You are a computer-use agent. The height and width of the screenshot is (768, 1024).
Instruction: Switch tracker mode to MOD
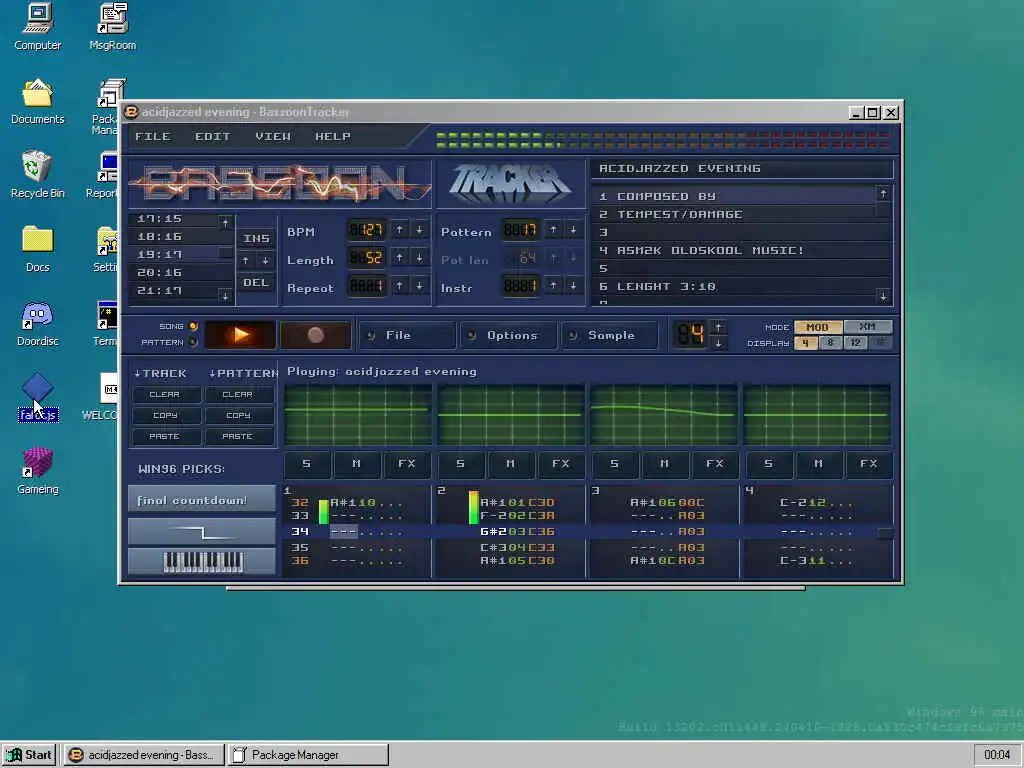818,327
